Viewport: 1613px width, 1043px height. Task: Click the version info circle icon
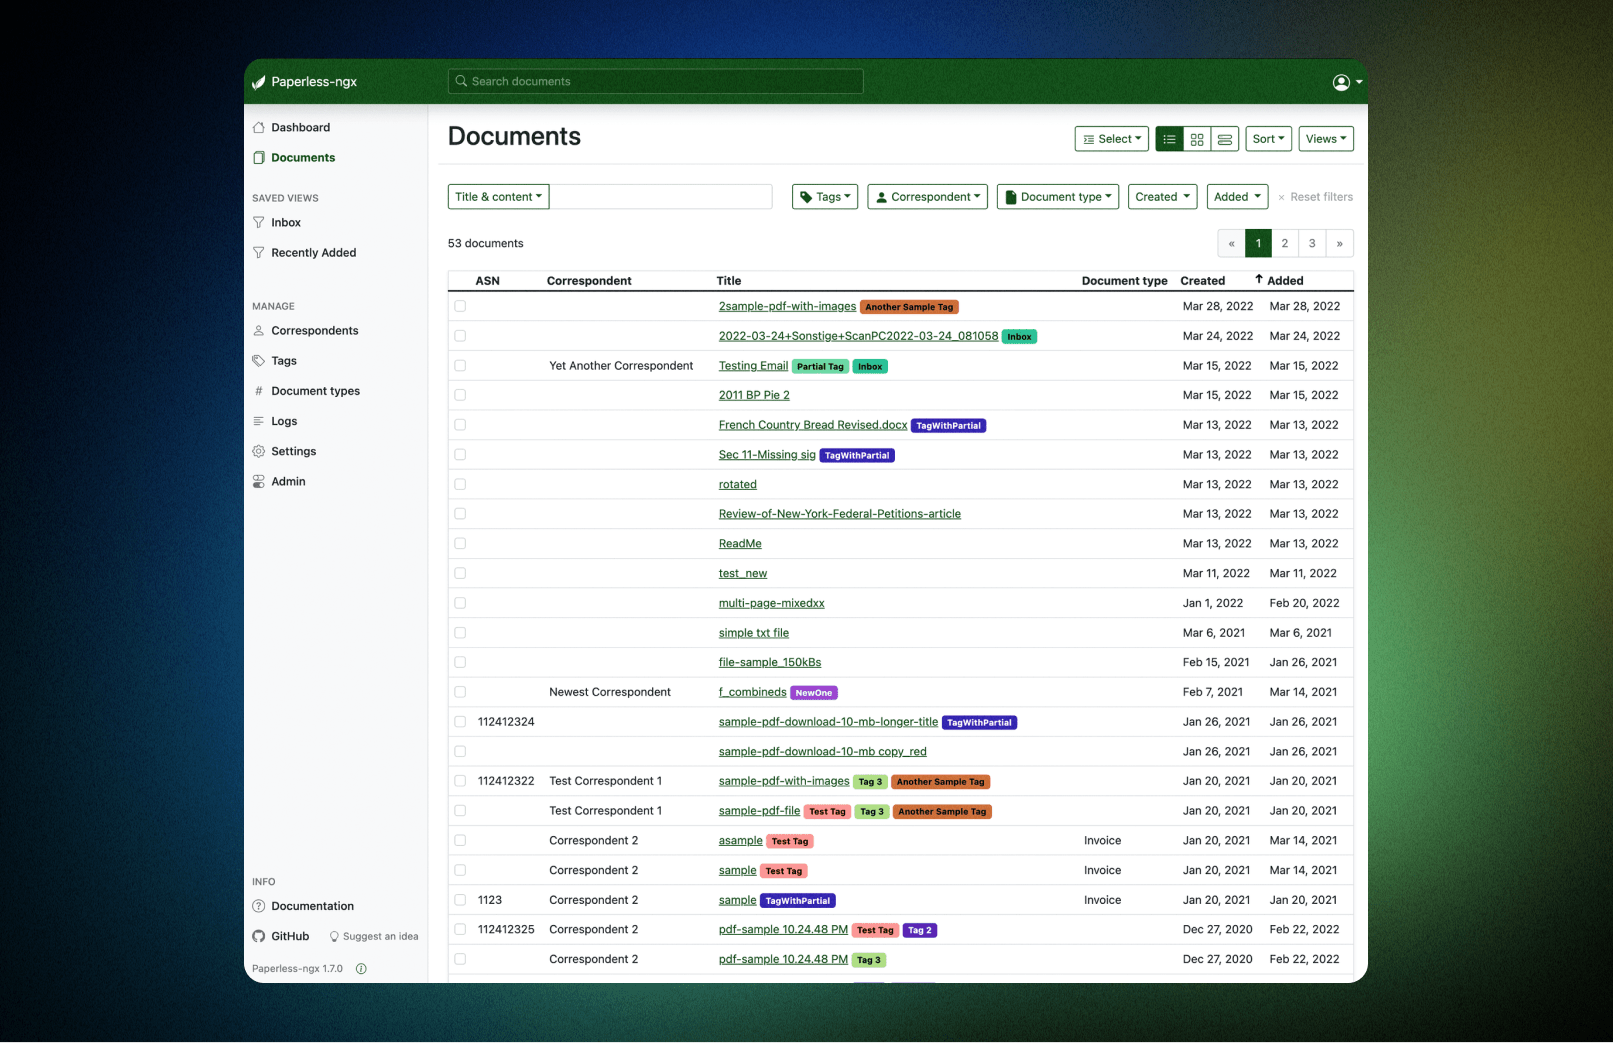coord(361,968)
